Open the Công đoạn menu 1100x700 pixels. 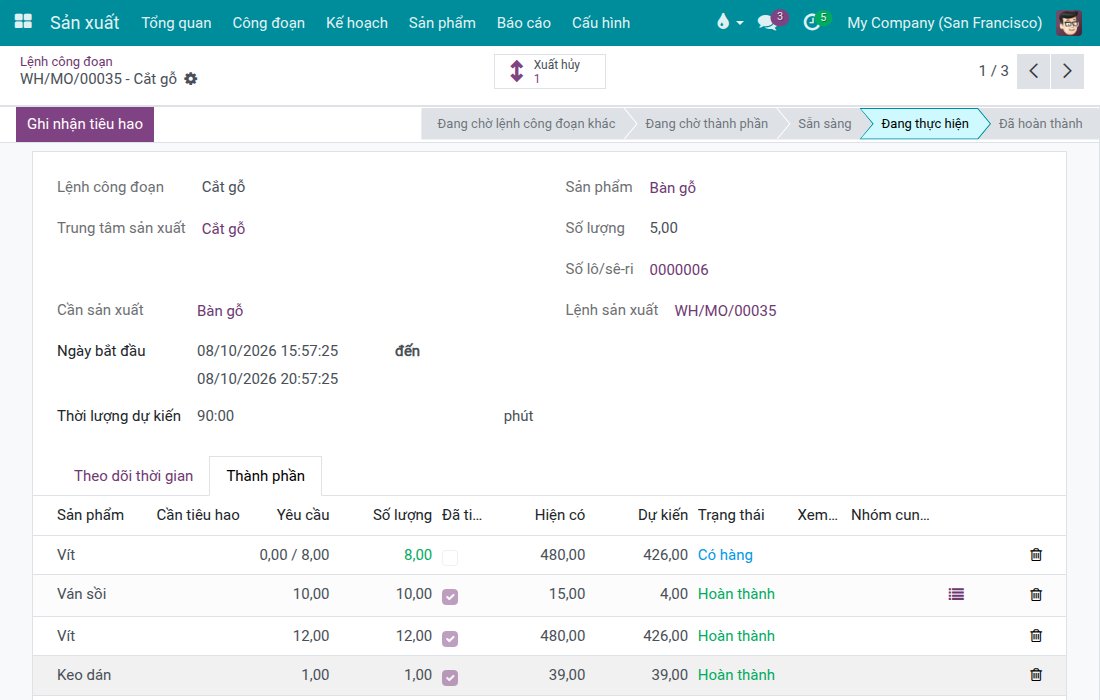click(269, 22)
